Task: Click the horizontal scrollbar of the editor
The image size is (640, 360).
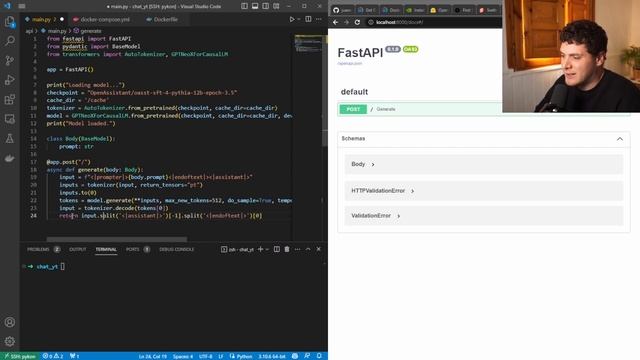Action: 117,239
